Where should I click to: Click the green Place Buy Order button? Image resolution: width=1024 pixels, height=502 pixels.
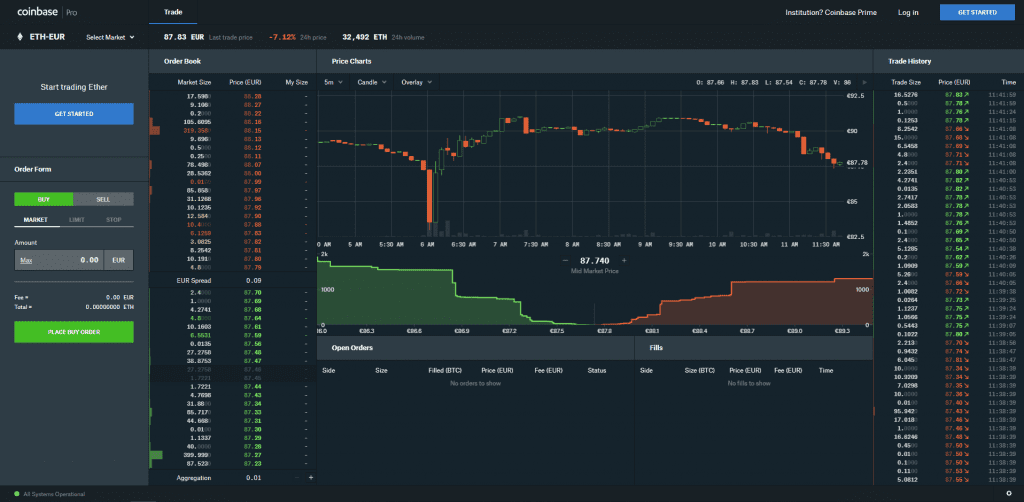[x=74, y=332]
